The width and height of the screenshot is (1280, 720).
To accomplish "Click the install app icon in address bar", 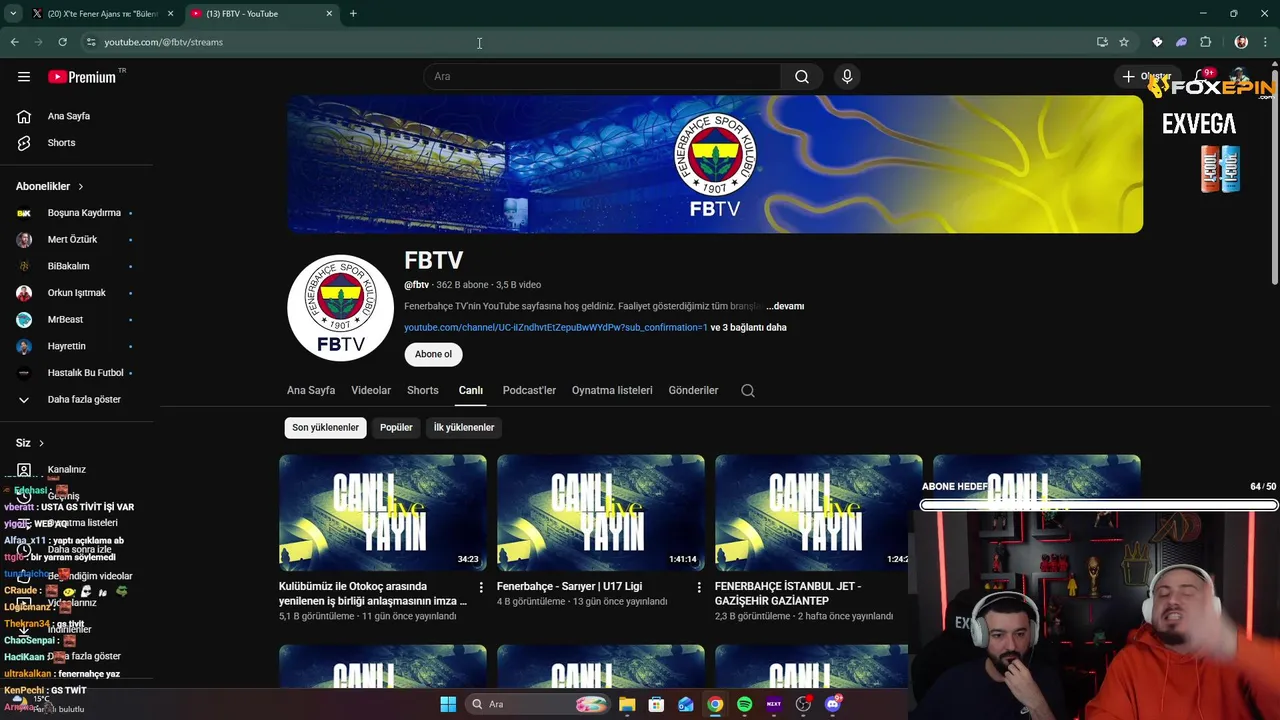I will 1102,42.
